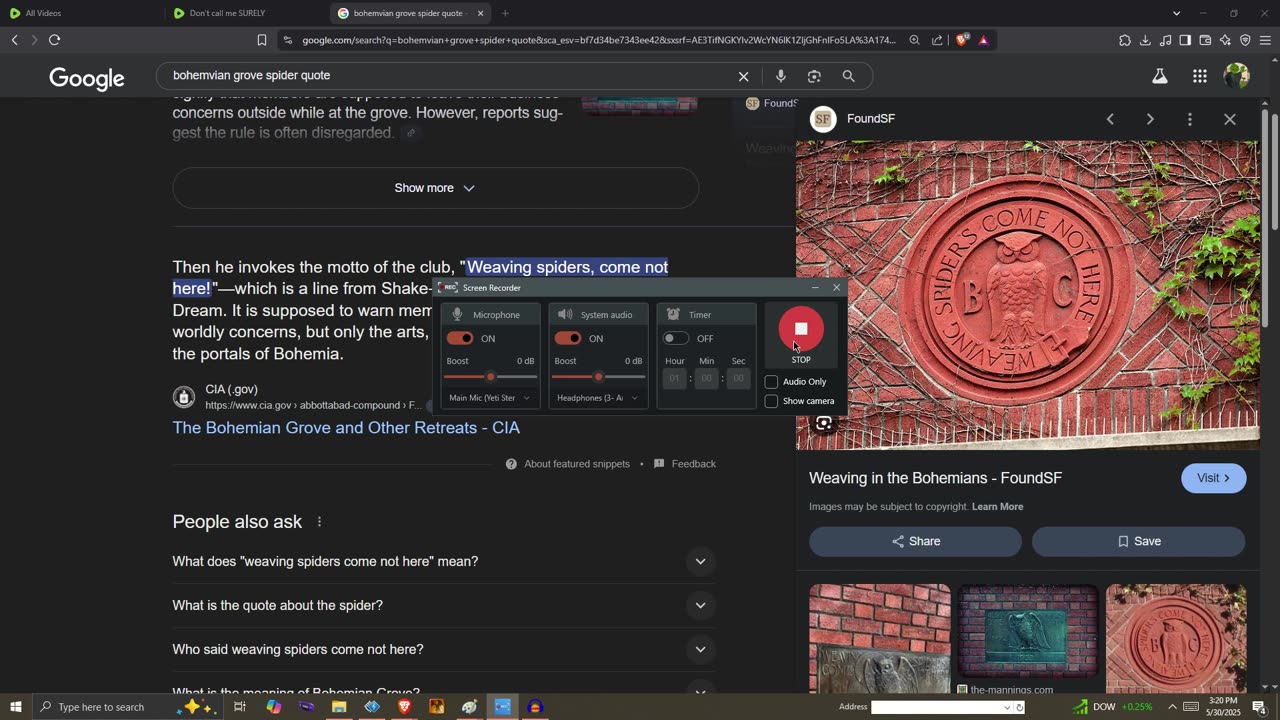This screenshot has height=720, width=1280.
Task: Adjust the System audio boost slider
Action: (x=598, y=377)
